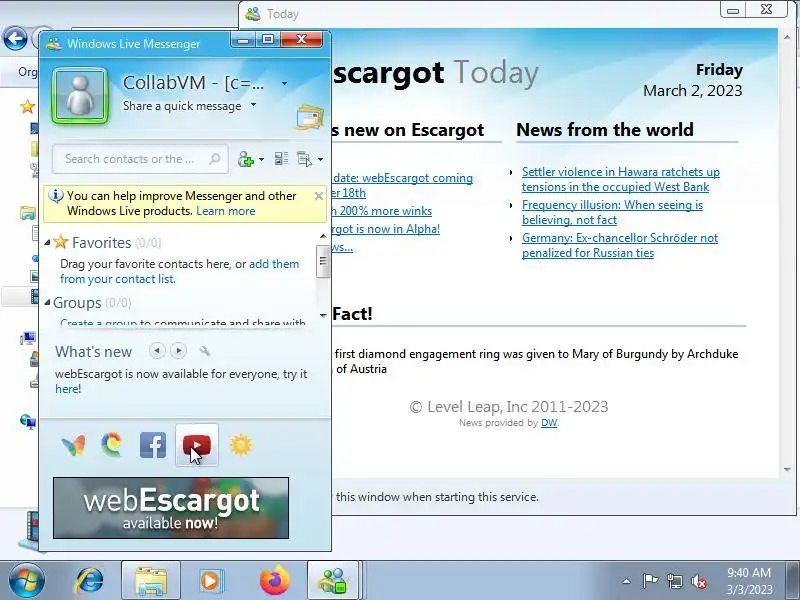Click the add them from your contact list link
This screenshot has width=800, height=600.
click(180, 271)
